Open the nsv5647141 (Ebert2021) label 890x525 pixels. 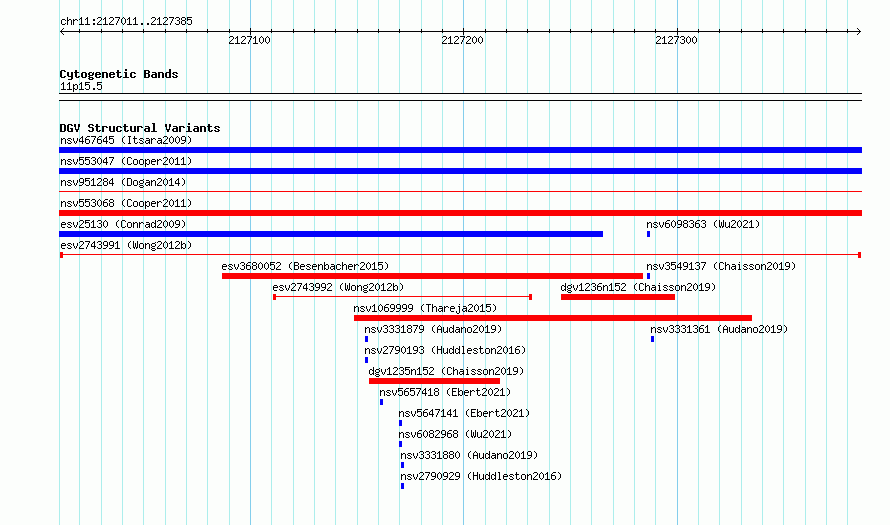[464, 413]
